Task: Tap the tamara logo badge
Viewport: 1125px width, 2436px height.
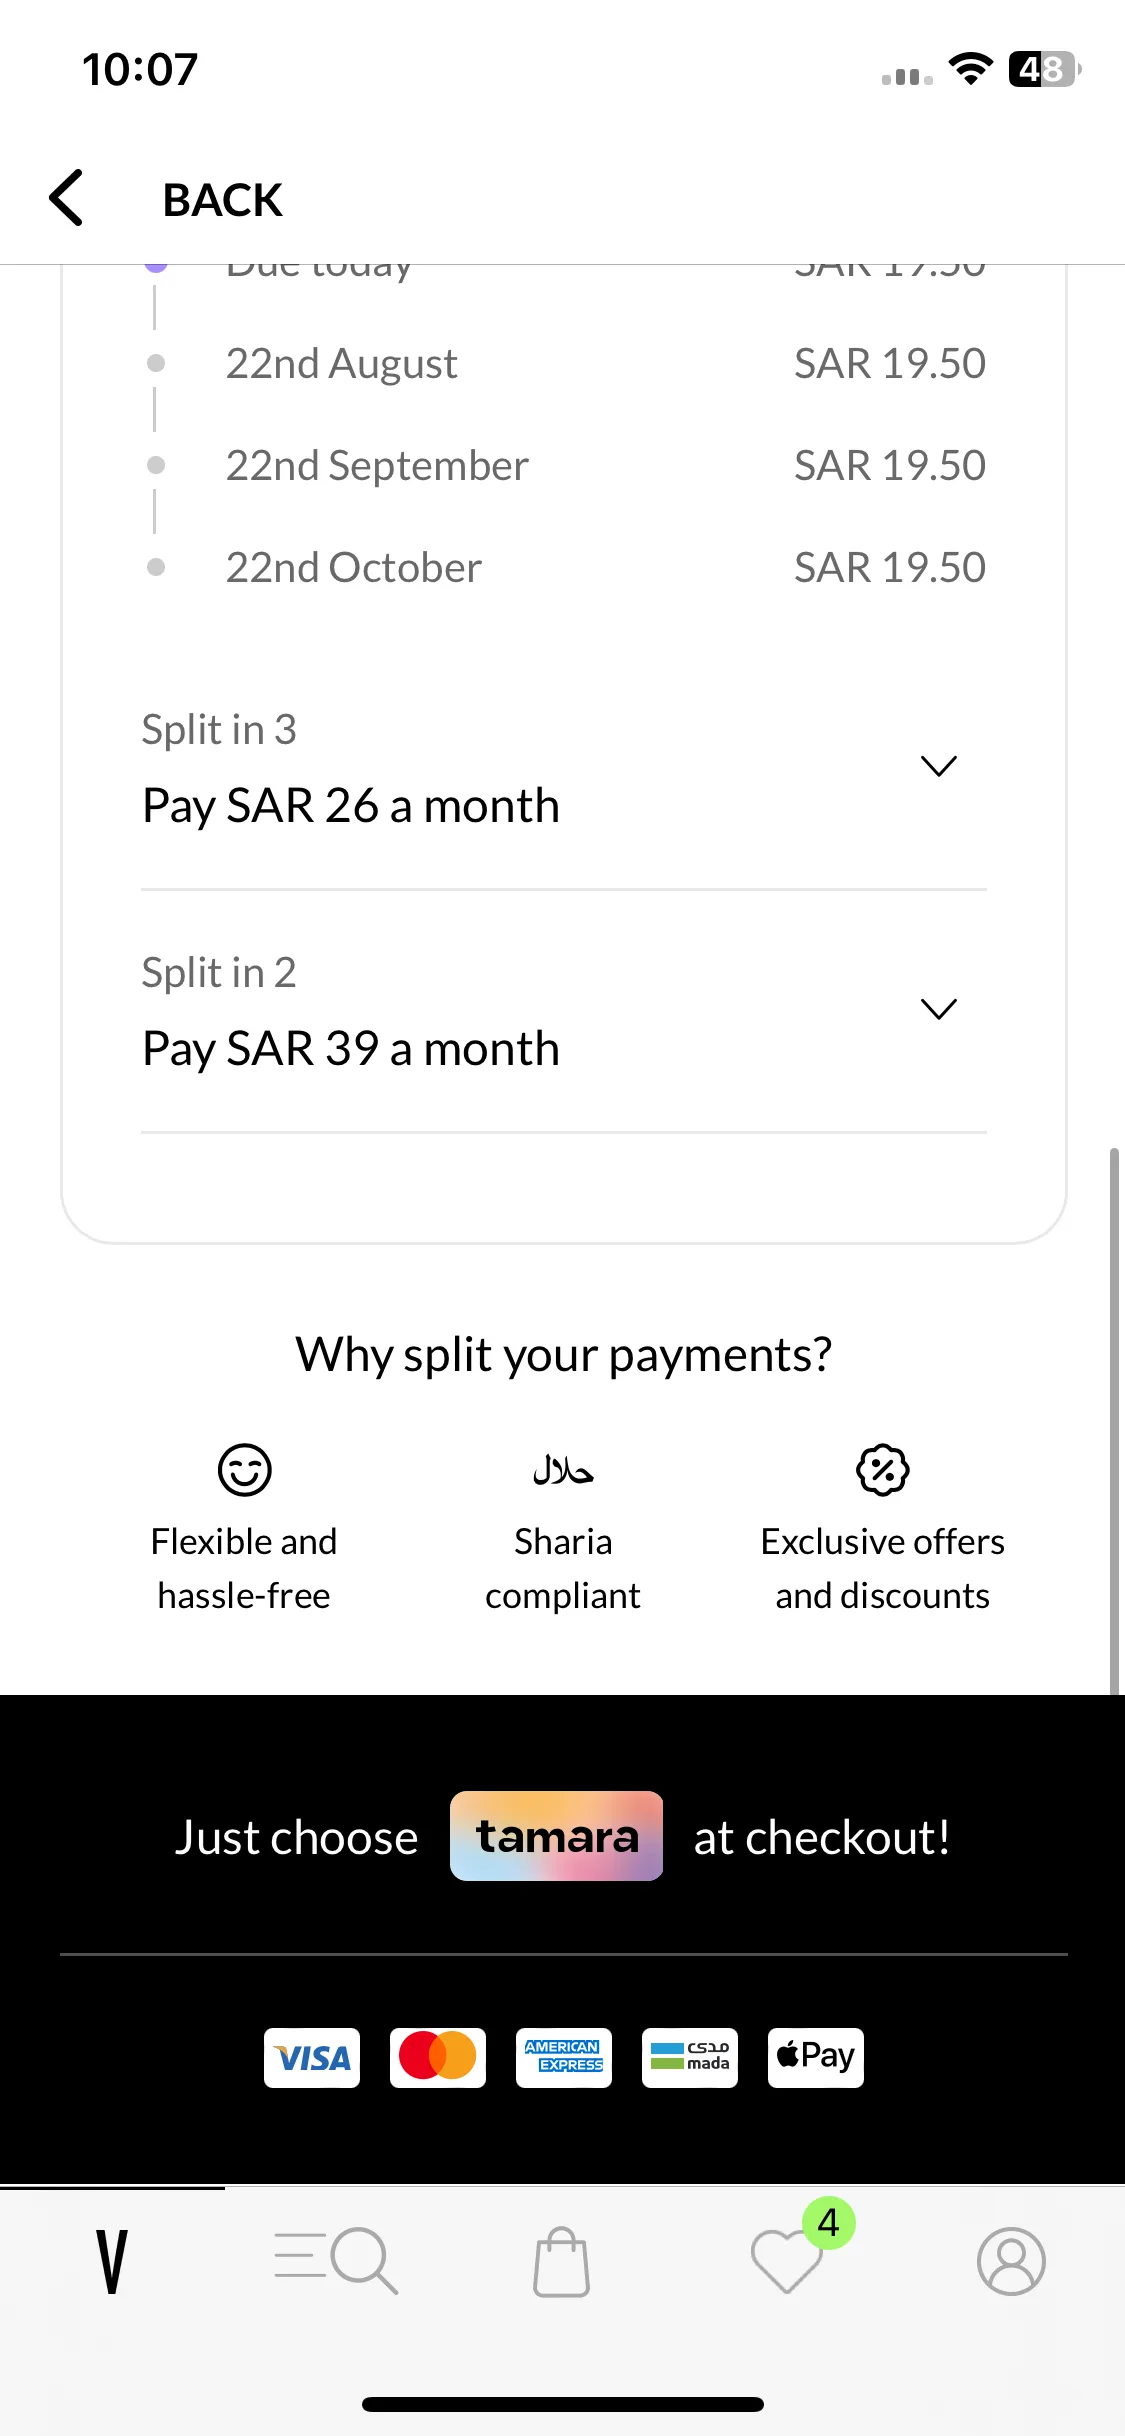Action: 557,1836
